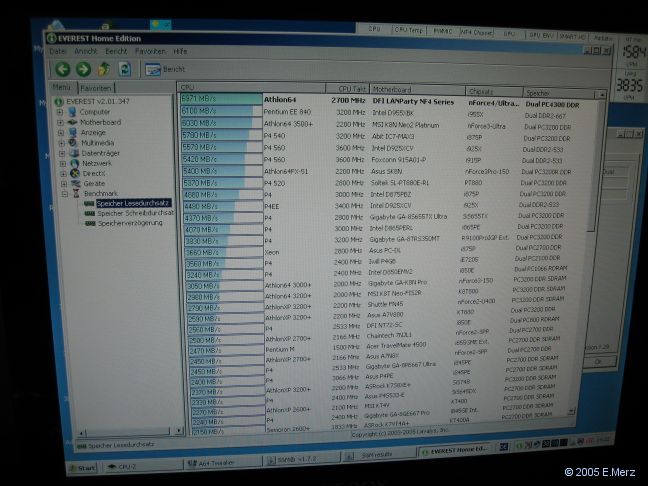Open the Favoriten menu

point(150,51)
